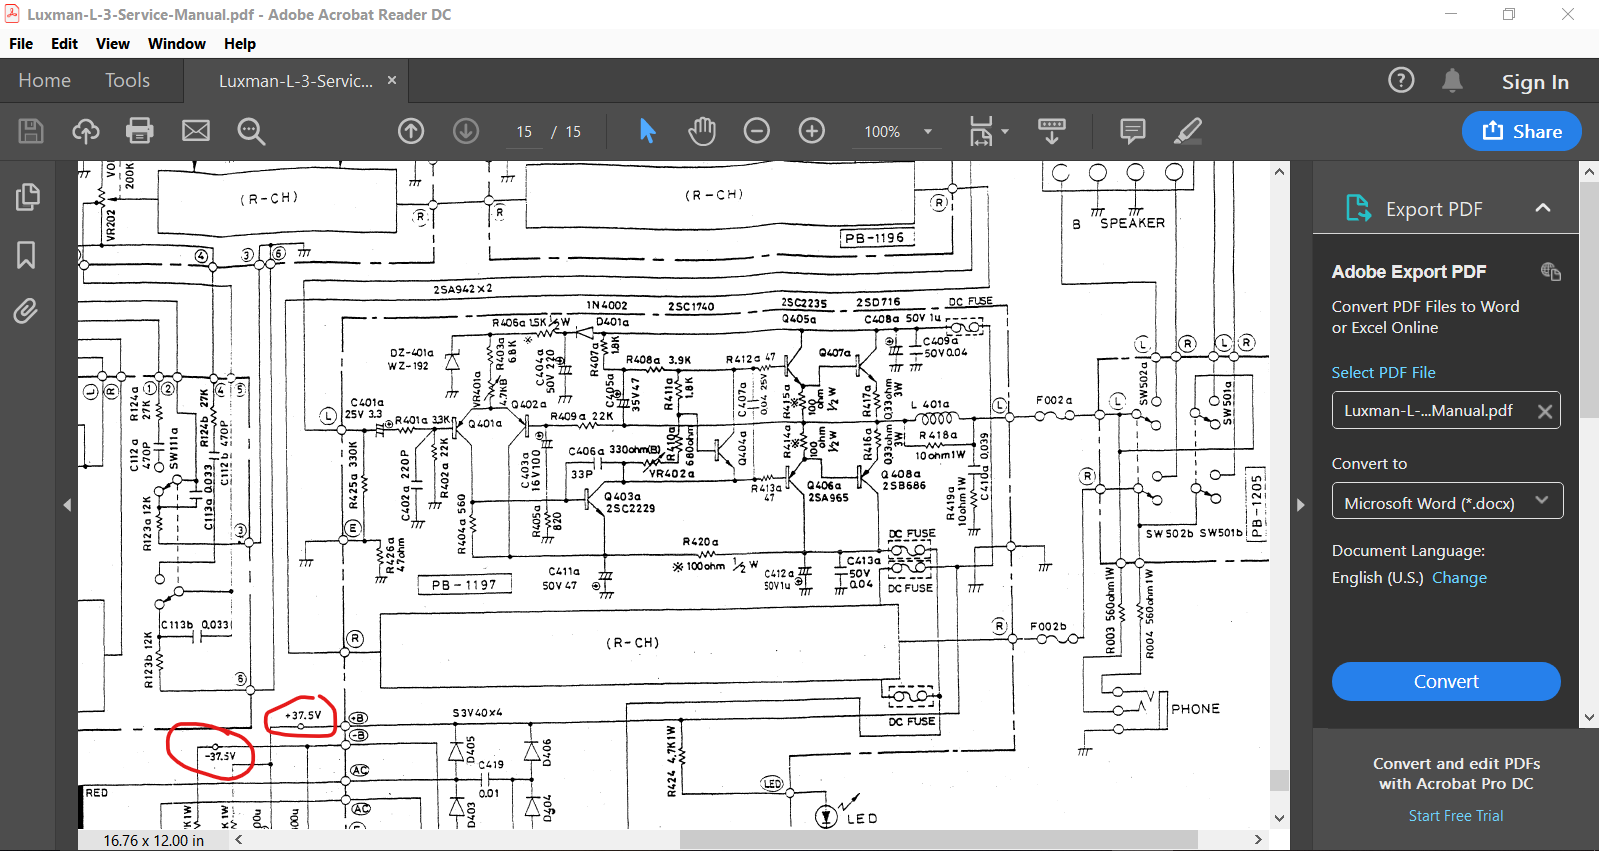The height and width of the screenshot is (851, 1599).
Task: Switch to the Home tab
Action: (x=44, y=80)
